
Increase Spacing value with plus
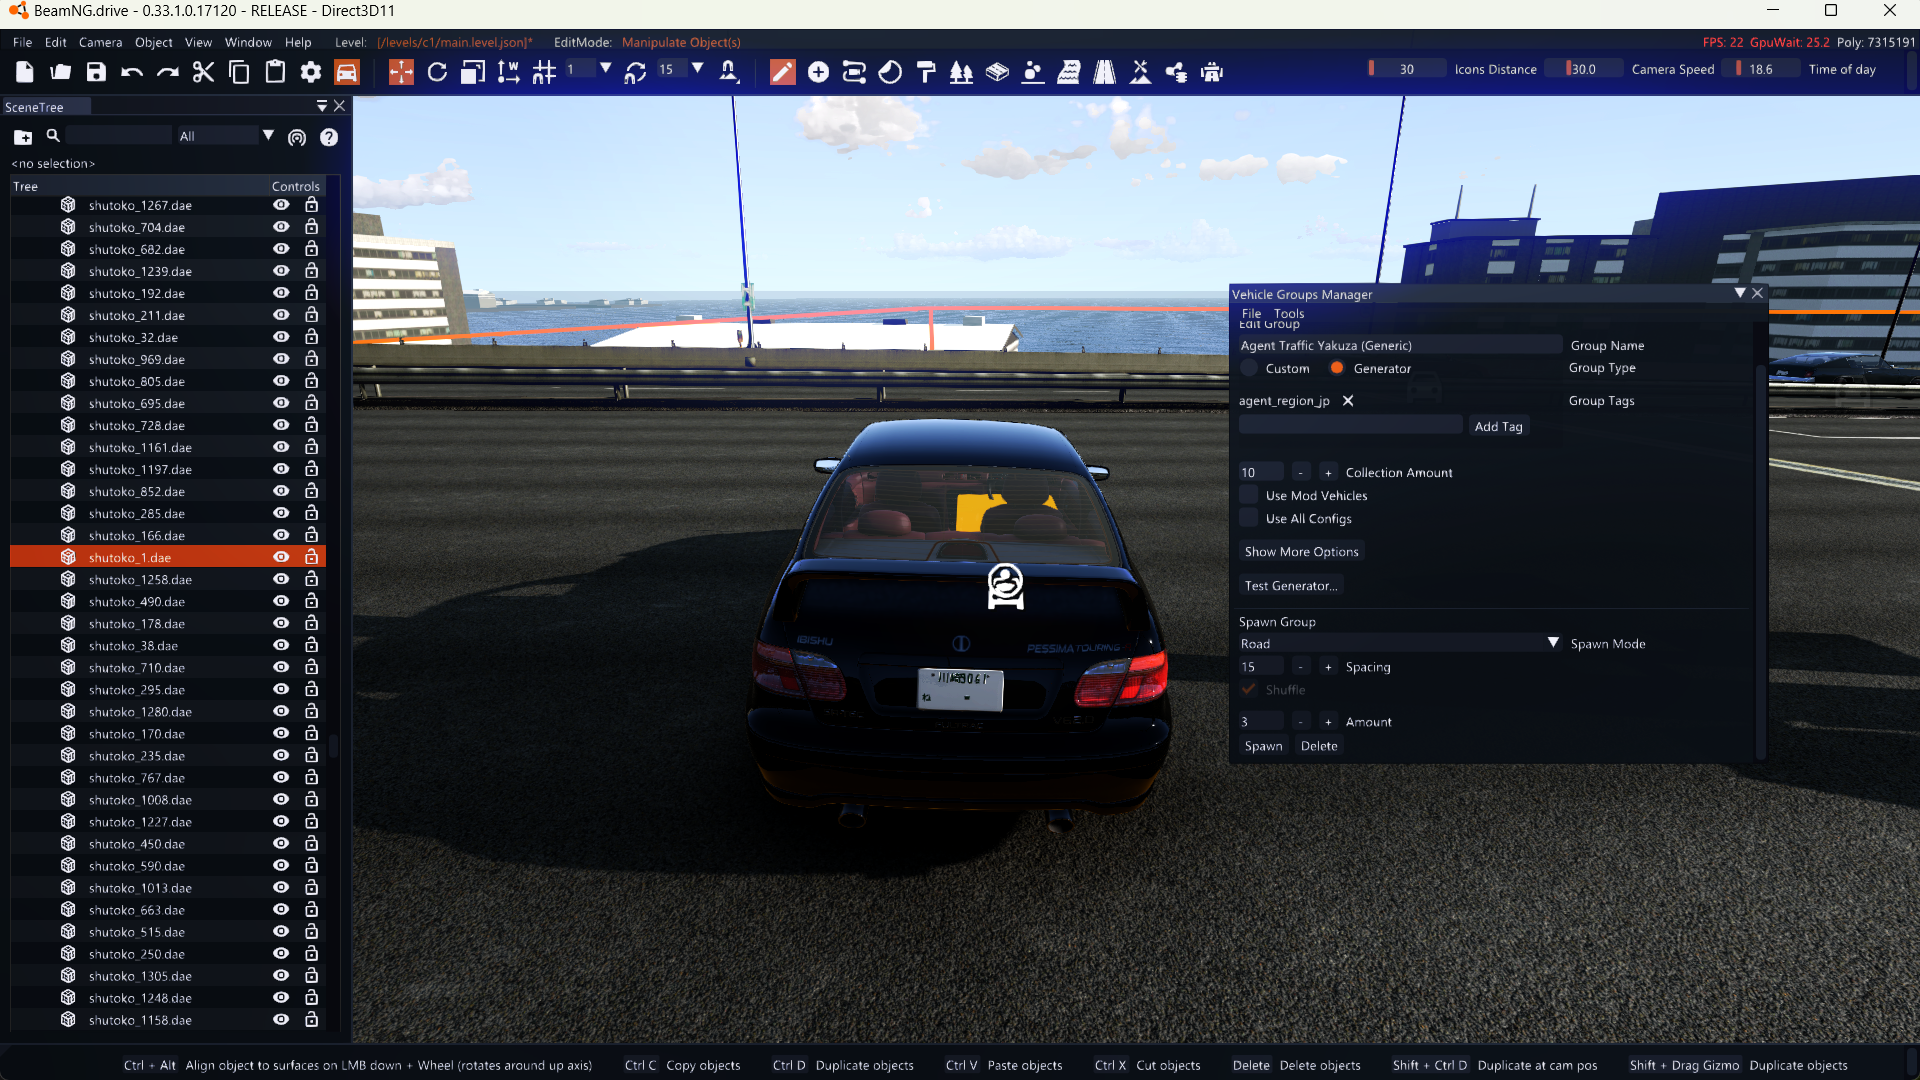coord(1328,667)
